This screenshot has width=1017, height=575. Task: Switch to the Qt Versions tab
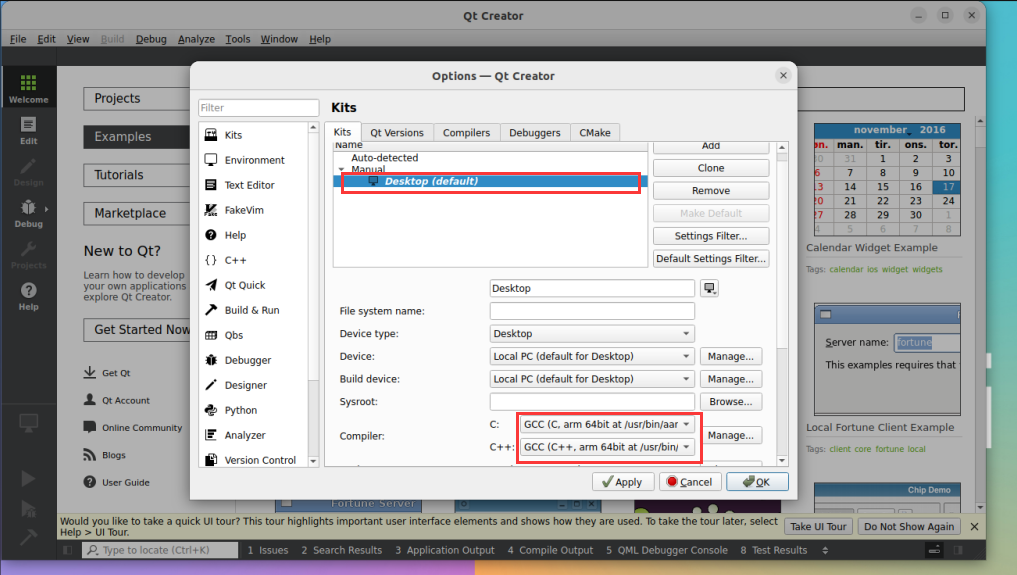pos(396,132)
